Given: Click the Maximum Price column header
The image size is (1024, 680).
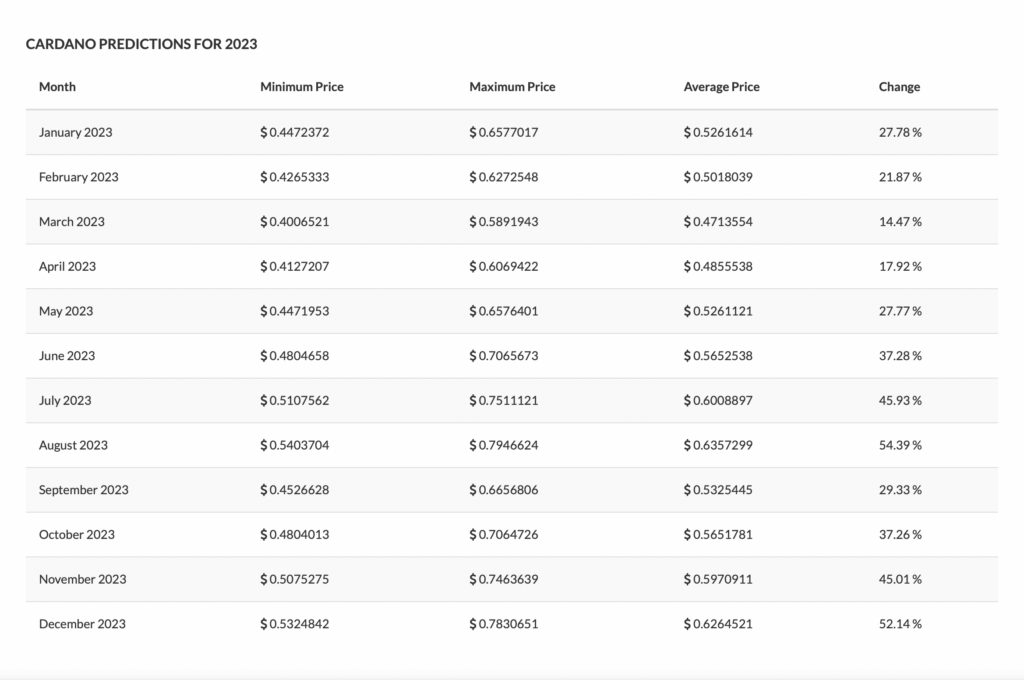Looking at the screenshot, I should [512, 86].
